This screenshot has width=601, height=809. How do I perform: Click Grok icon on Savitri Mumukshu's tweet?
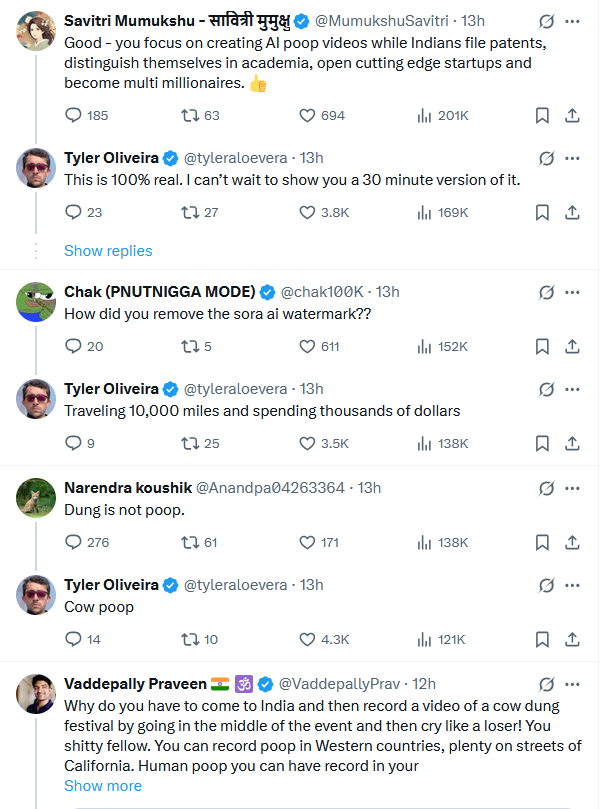[546, 21]
